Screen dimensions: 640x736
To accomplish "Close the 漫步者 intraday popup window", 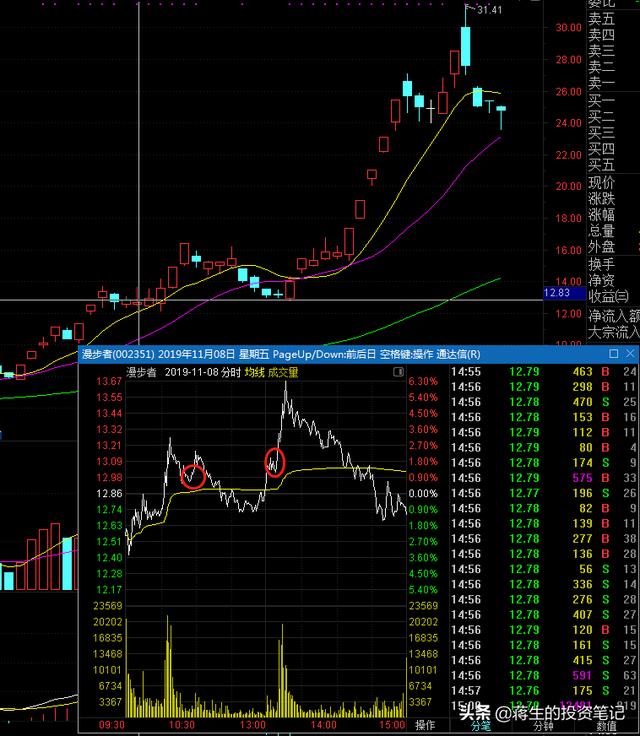I will (x=629, y=354).
